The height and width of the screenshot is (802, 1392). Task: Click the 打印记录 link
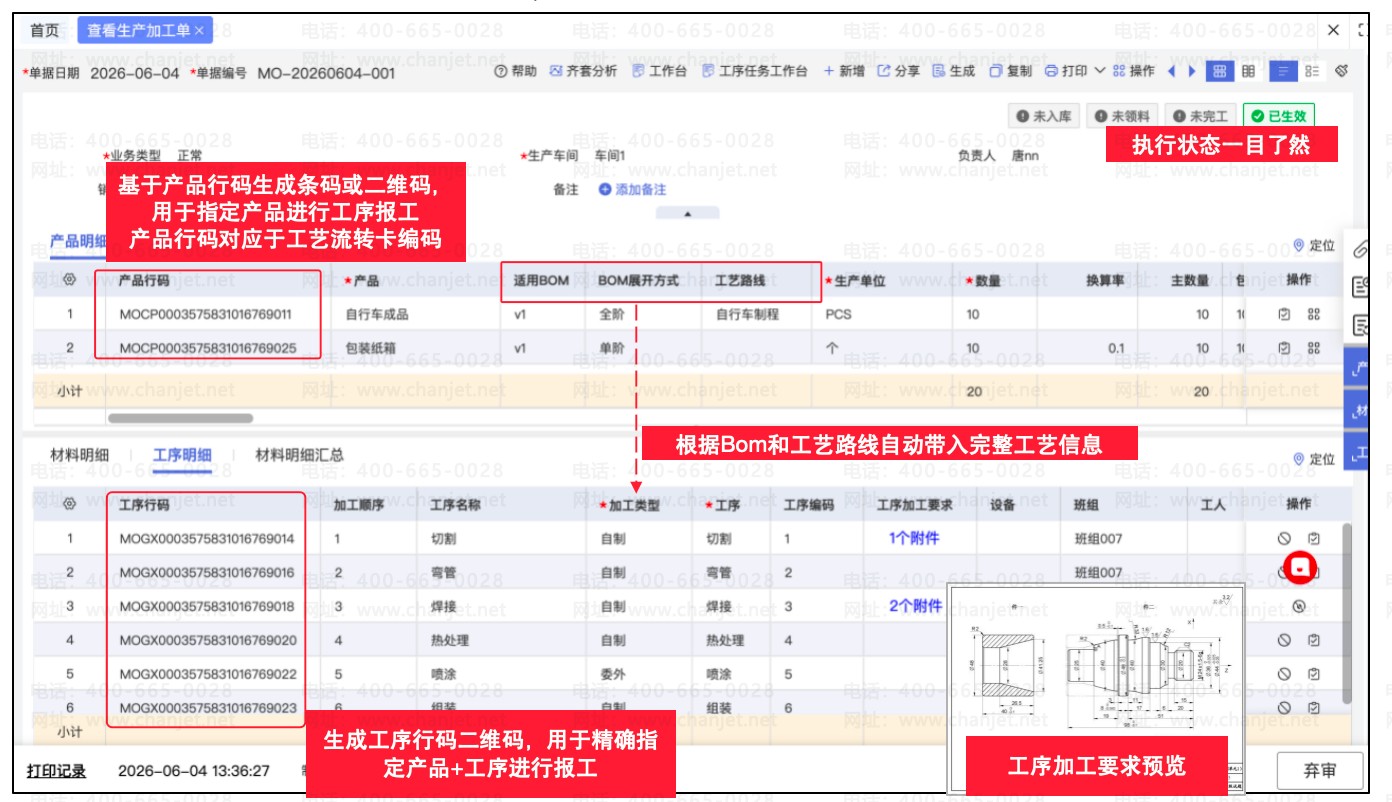tap(56, 771)
